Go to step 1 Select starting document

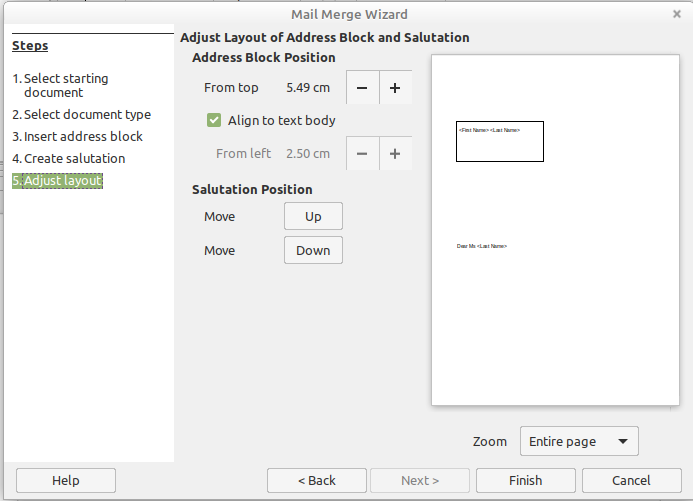[61, 85]
